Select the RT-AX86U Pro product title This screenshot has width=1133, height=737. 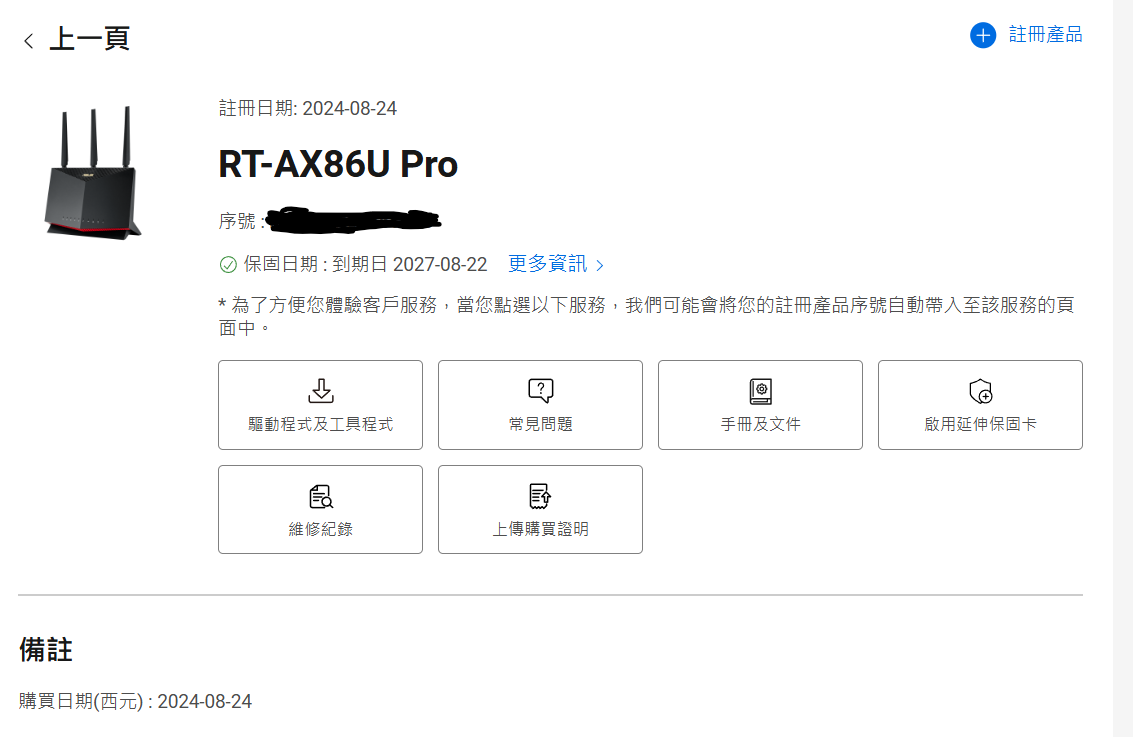(338, 164)
